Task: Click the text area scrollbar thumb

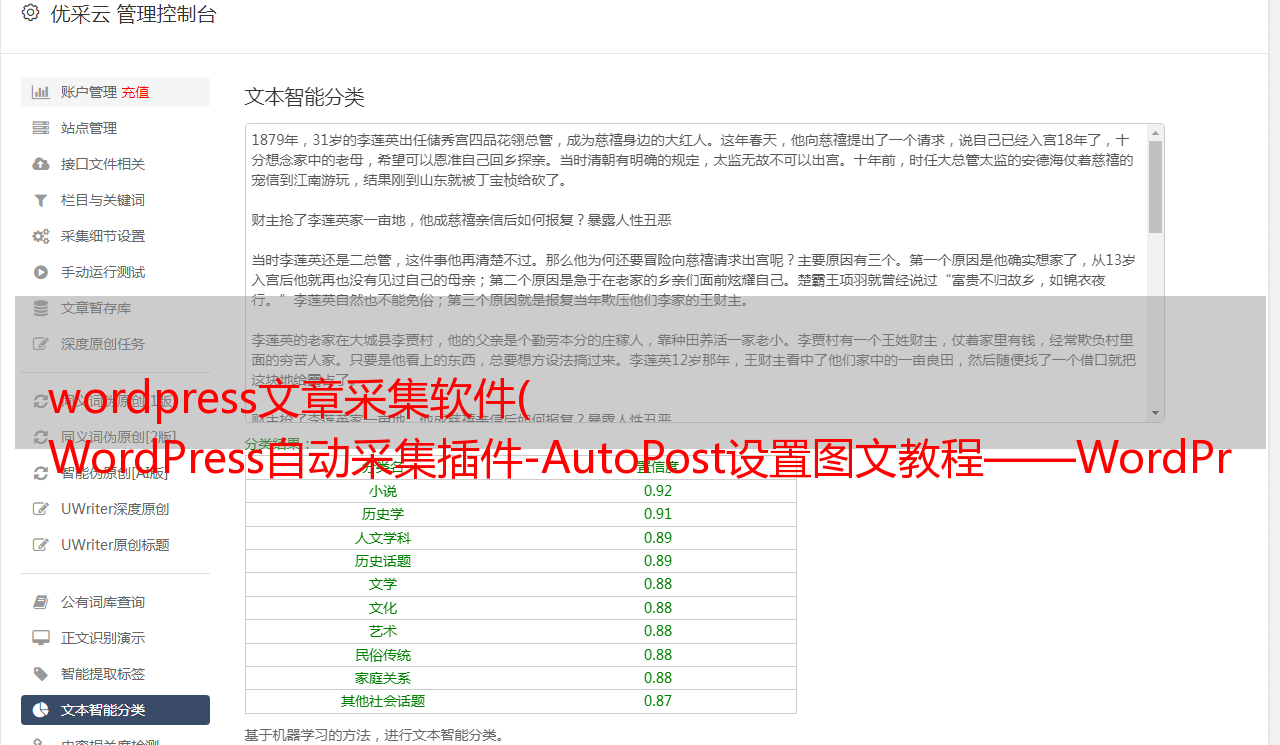Action: 1155,187
